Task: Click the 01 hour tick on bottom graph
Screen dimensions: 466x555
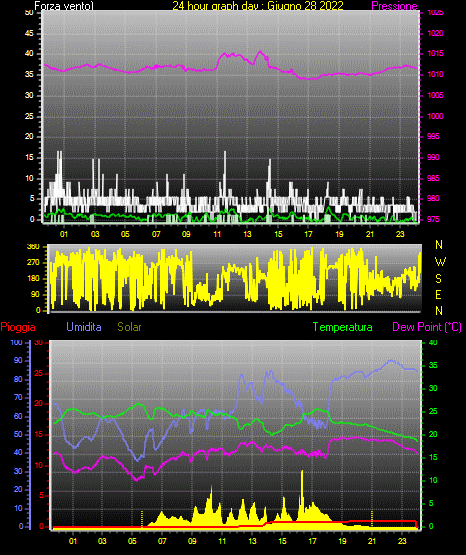Action: pyautogui.click(x=73, y=541)
